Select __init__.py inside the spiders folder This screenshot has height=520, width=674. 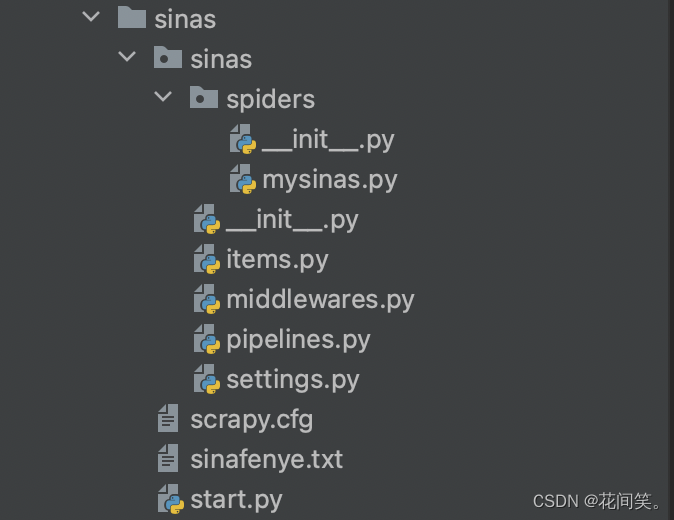328,140
